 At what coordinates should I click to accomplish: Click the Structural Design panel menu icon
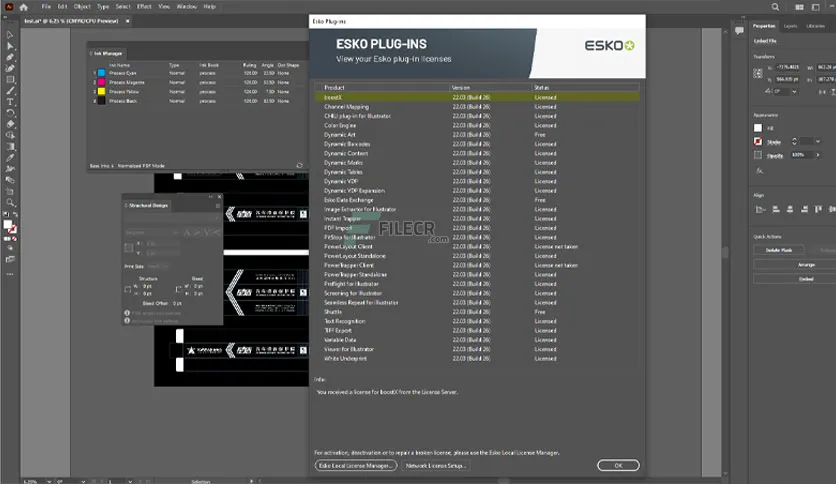218,205
